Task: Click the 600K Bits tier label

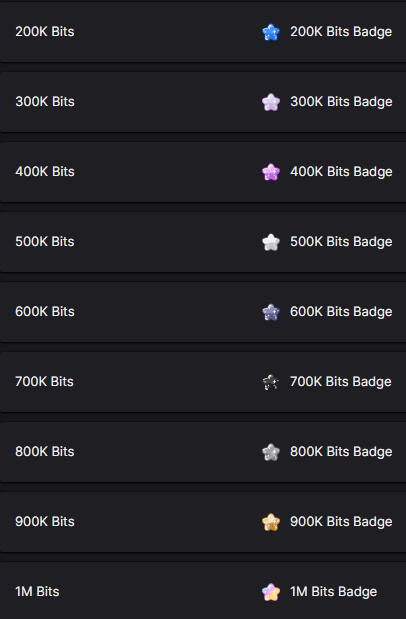Action: pyautogui.click(x=45, y=312)
